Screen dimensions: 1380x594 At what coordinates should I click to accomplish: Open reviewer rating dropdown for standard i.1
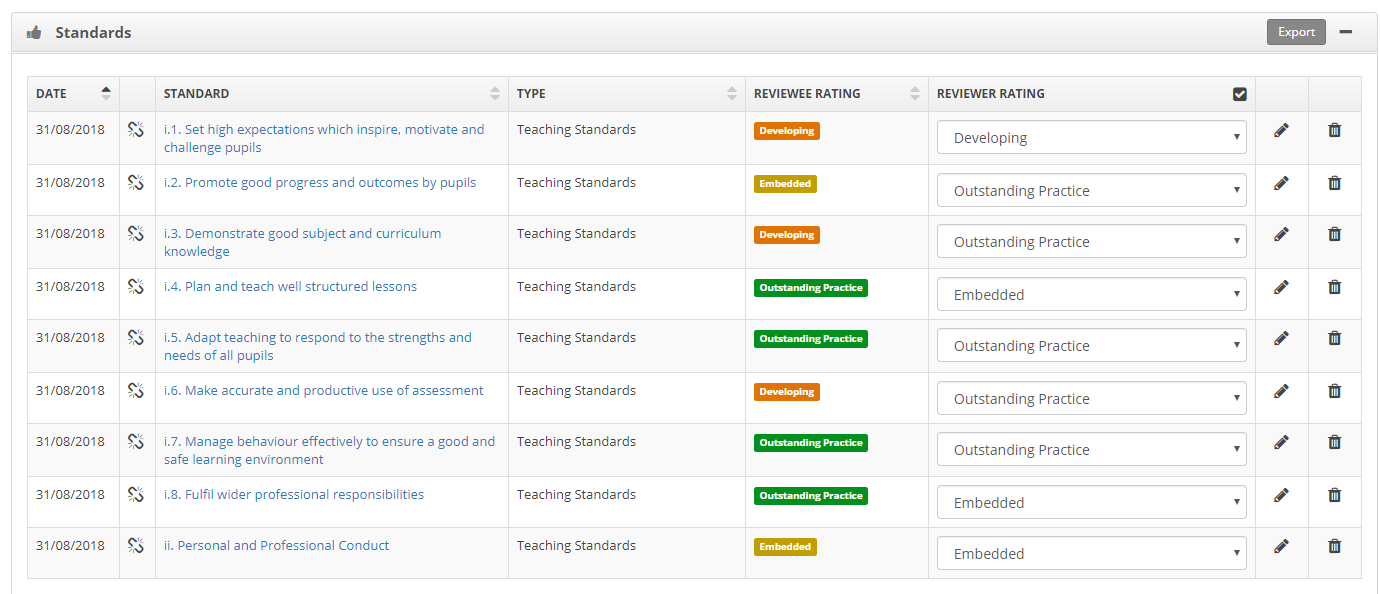click(x=1091, y=138)
